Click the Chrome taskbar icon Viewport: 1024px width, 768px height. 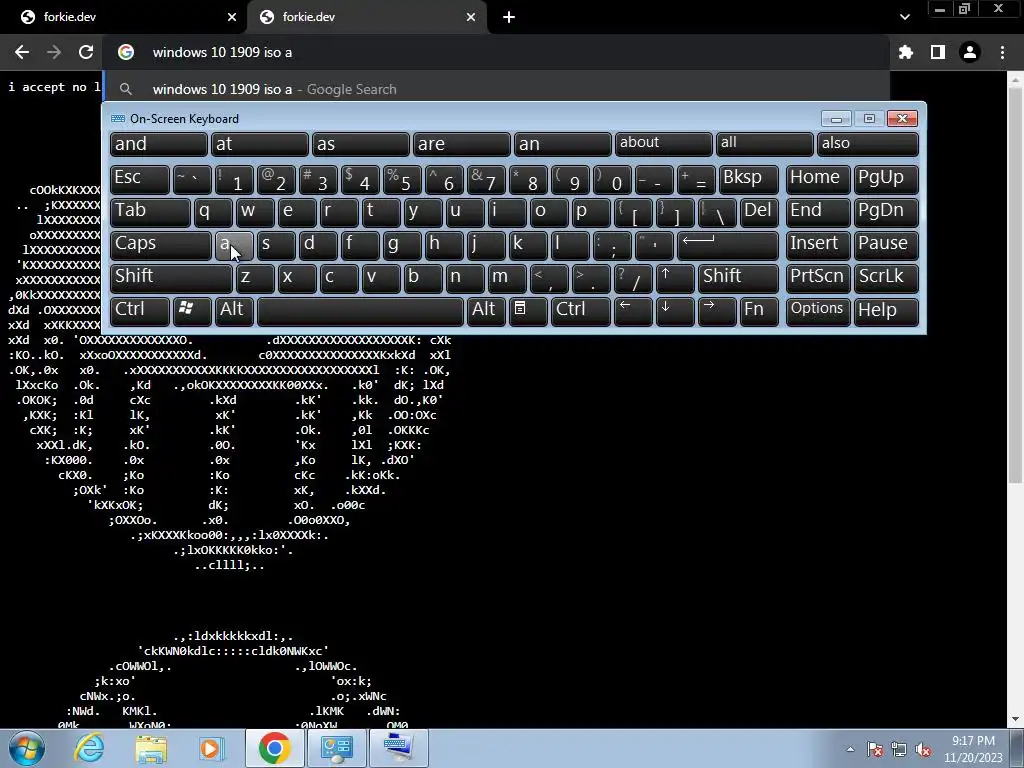pos(274,748)
